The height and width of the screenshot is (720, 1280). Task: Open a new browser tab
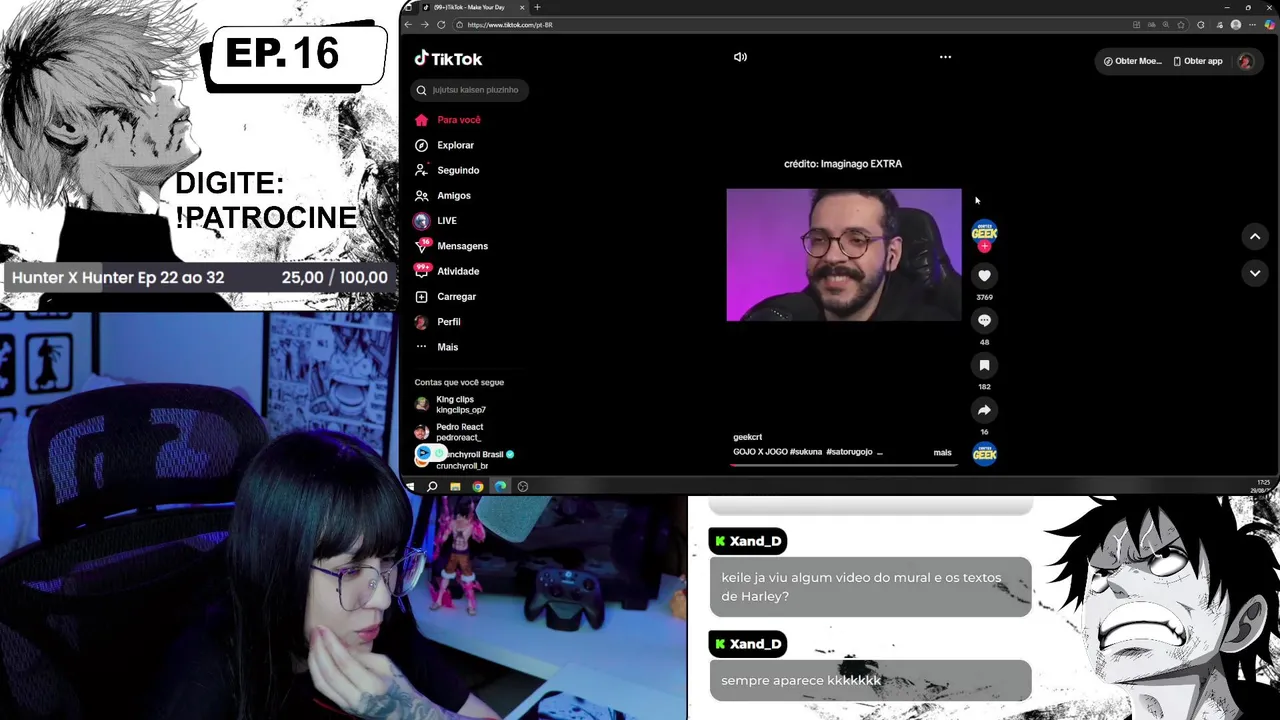(x=537, y=7)
